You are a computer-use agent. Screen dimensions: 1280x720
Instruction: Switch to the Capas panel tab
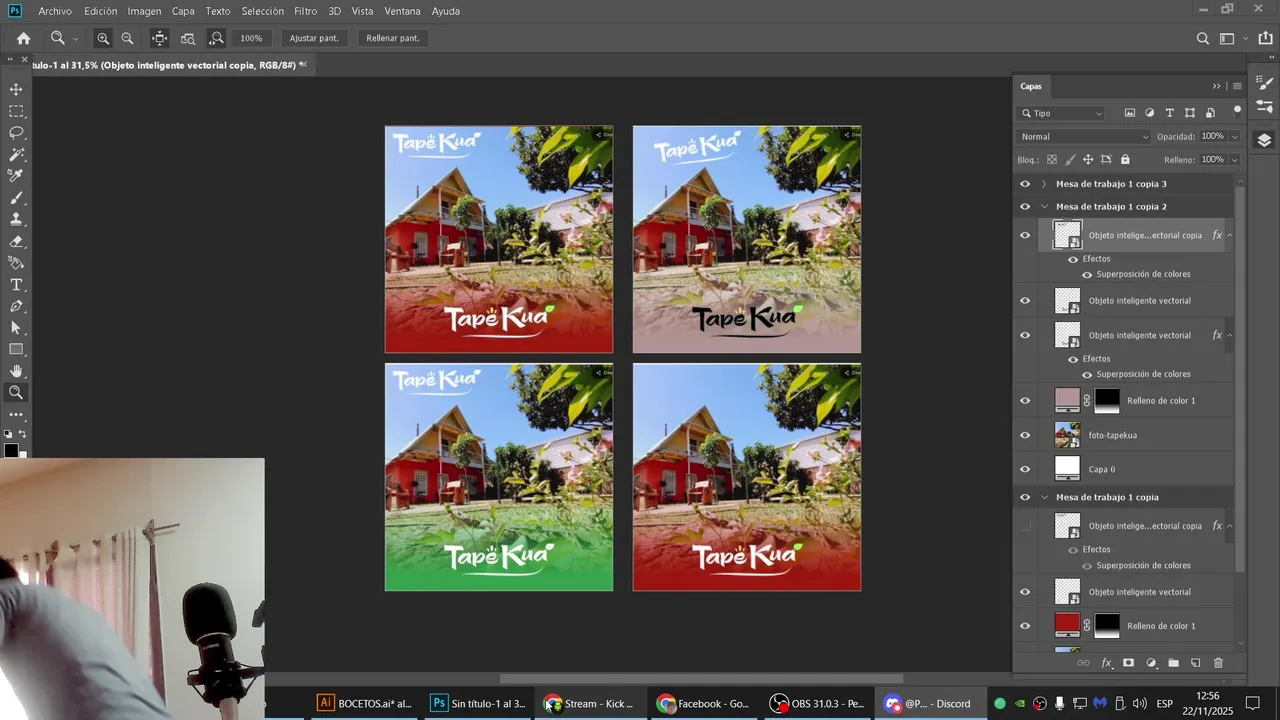coord(1031,86)
